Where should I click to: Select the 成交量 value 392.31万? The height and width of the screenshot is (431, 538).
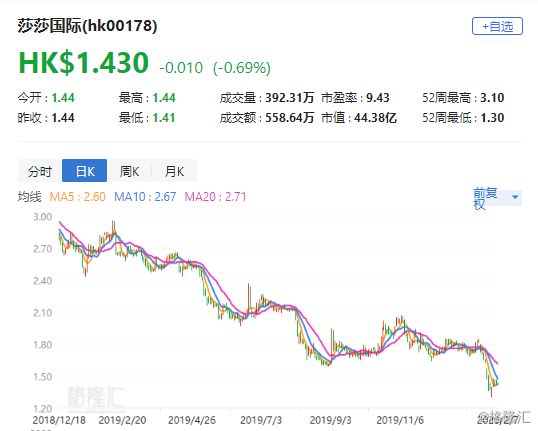290,98
